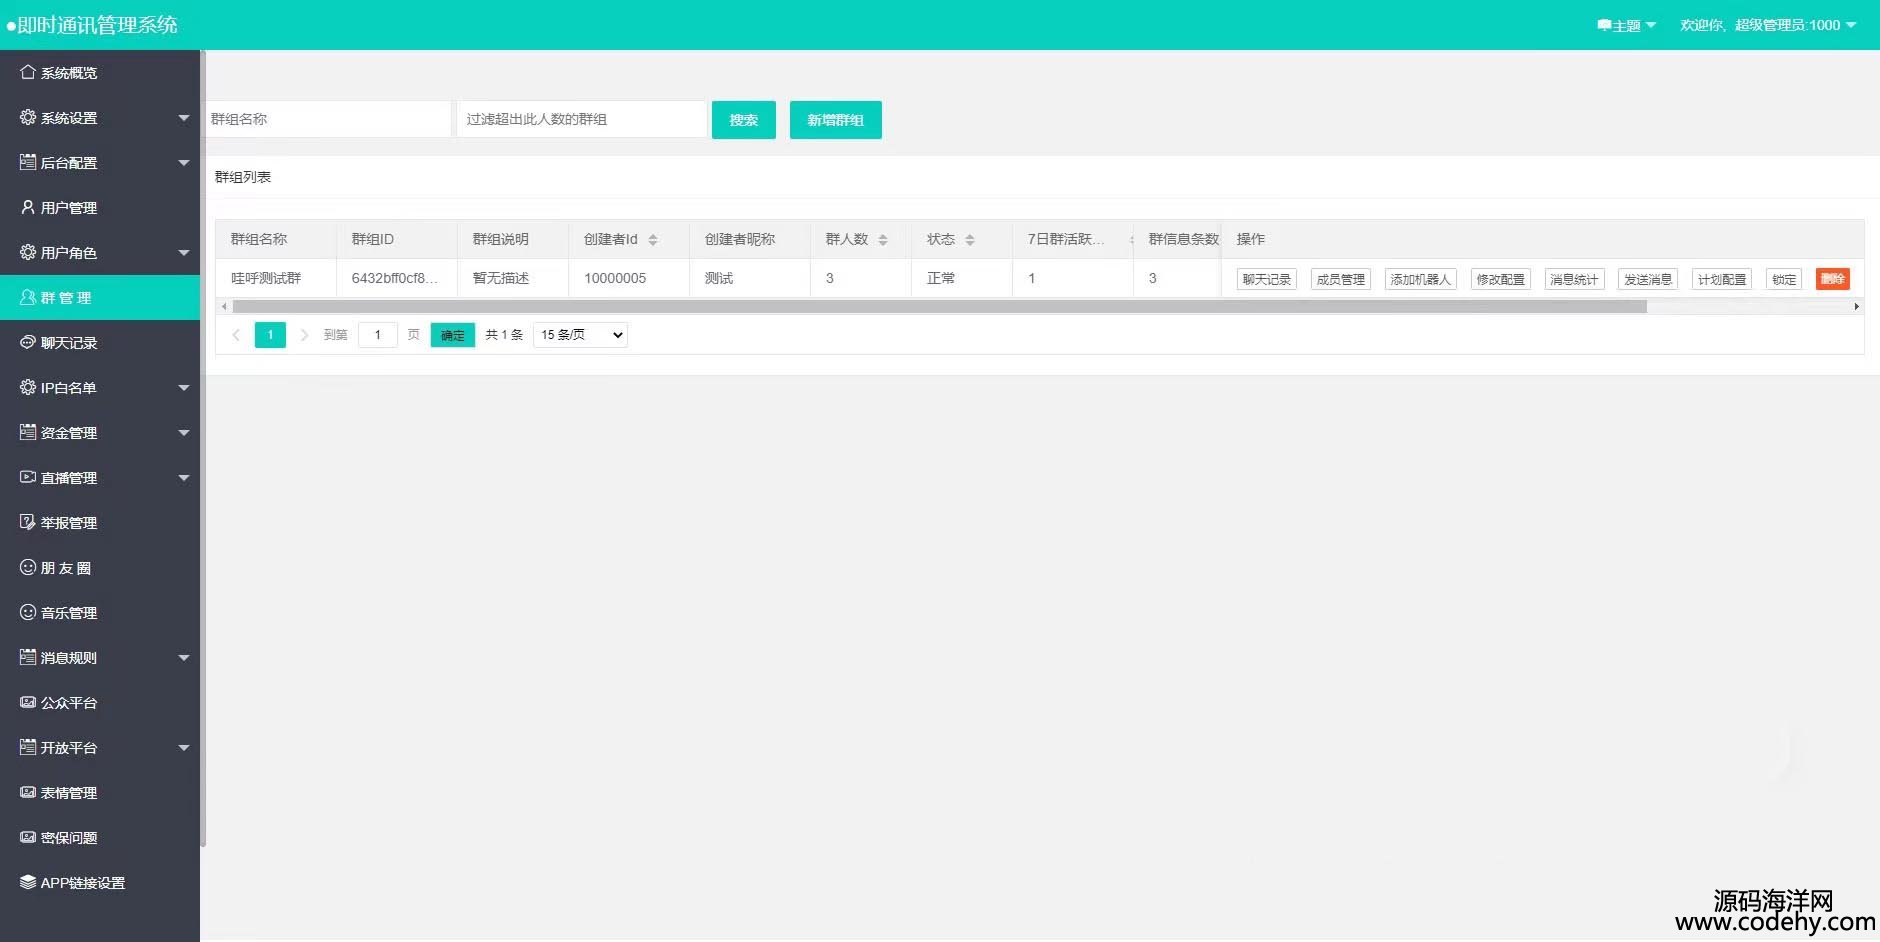Expand the 后台配置 submenu arrow
1880x942 pixels.
pyautogui.click(x=183, y=163)
